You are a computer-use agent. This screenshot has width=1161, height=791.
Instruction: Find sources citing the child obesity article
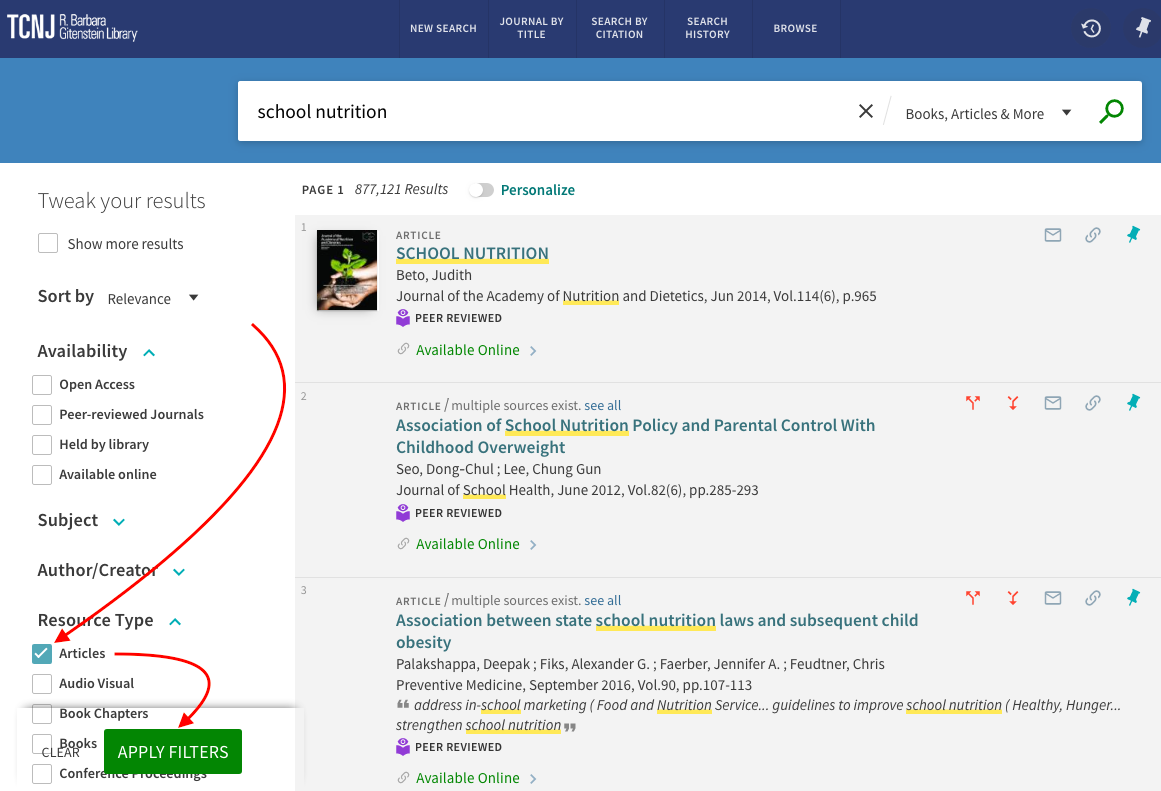(x=973, y=598)
